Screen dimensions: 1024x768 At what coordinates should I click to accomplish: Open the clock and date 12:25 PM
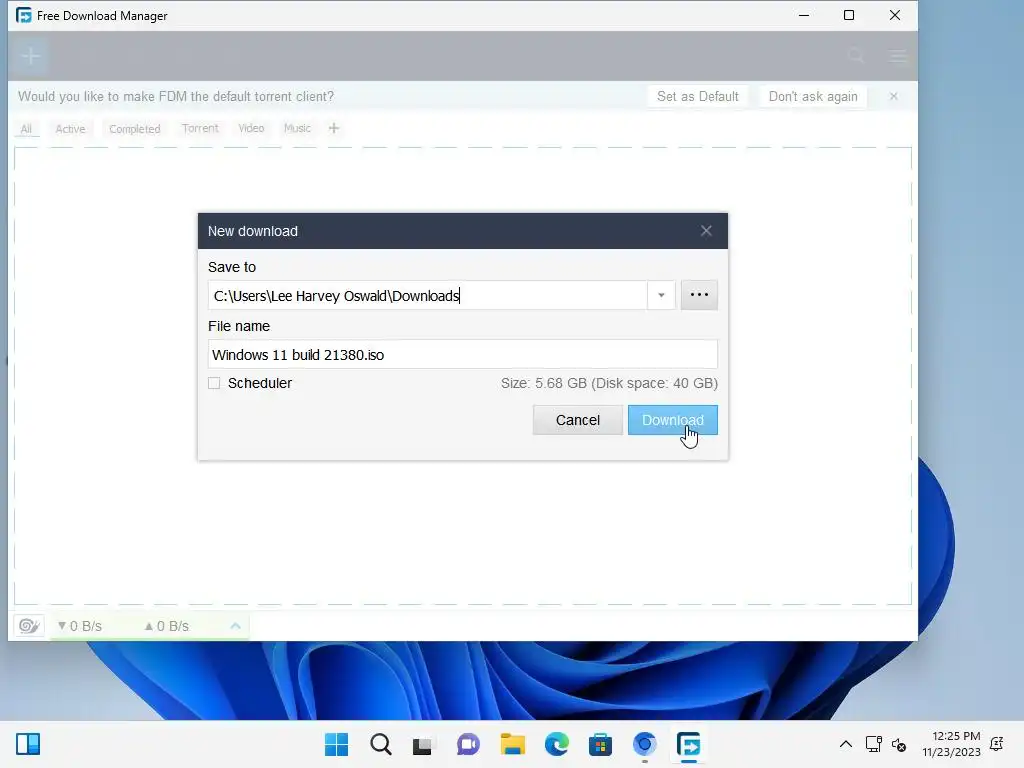[x=951, y=744]
